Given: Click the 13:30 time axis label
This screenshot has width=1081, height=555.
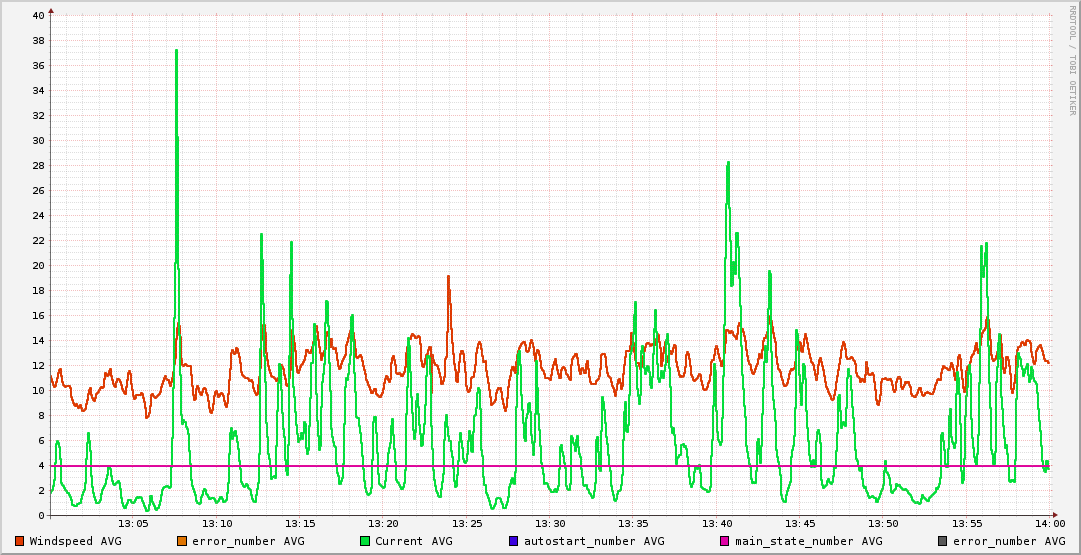Looking at the screenshot, I should point(550,524).
